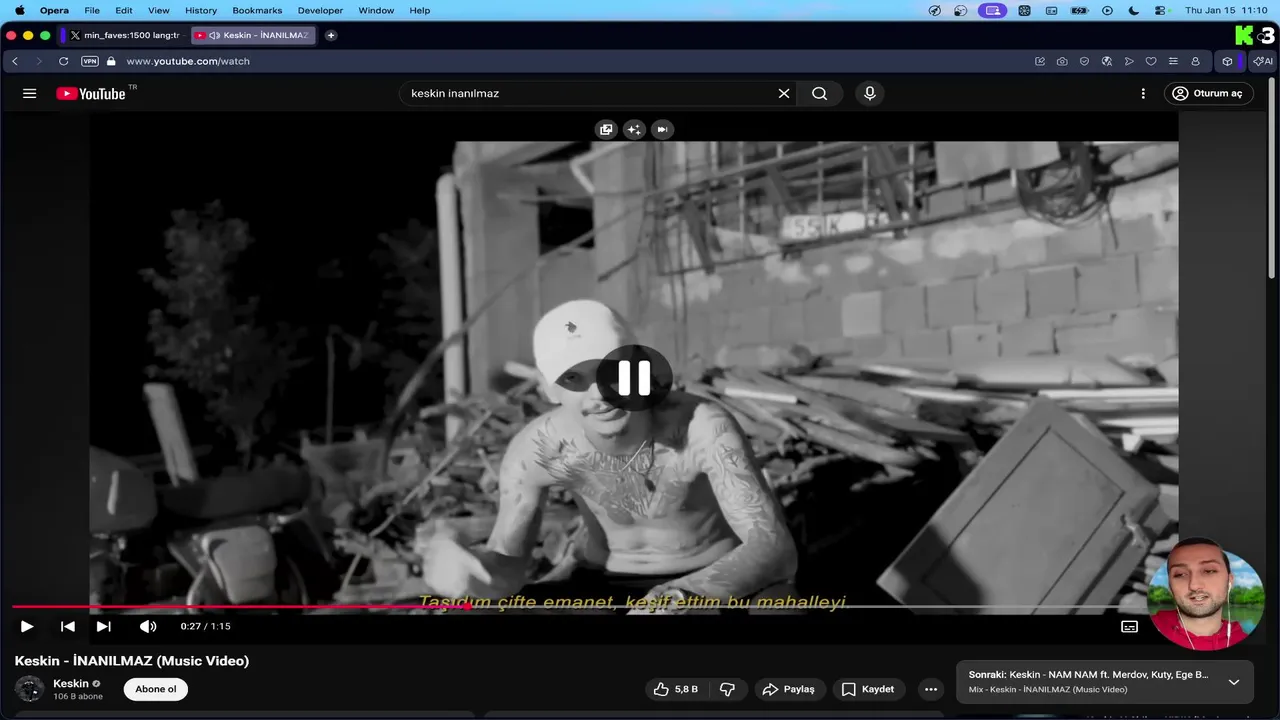
Task: Click the video title Keskin - İNANILMAZ
Action: tap(132, 661)
